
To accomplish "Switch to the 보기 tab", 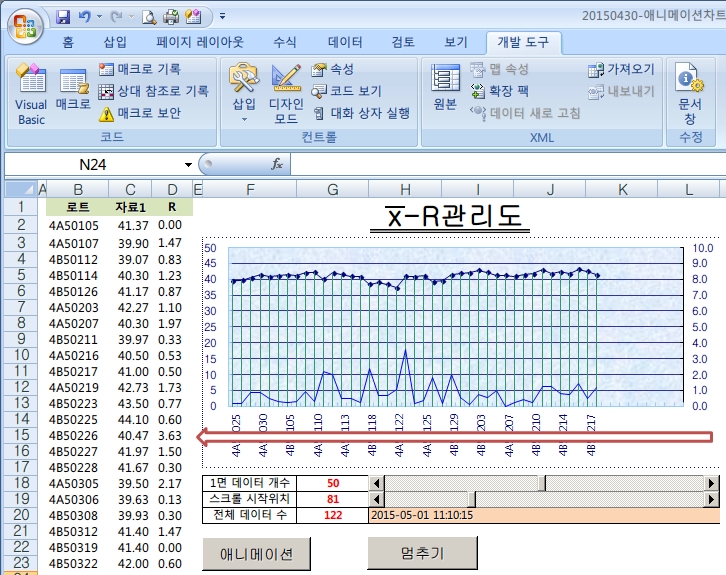I will point(456,43).
